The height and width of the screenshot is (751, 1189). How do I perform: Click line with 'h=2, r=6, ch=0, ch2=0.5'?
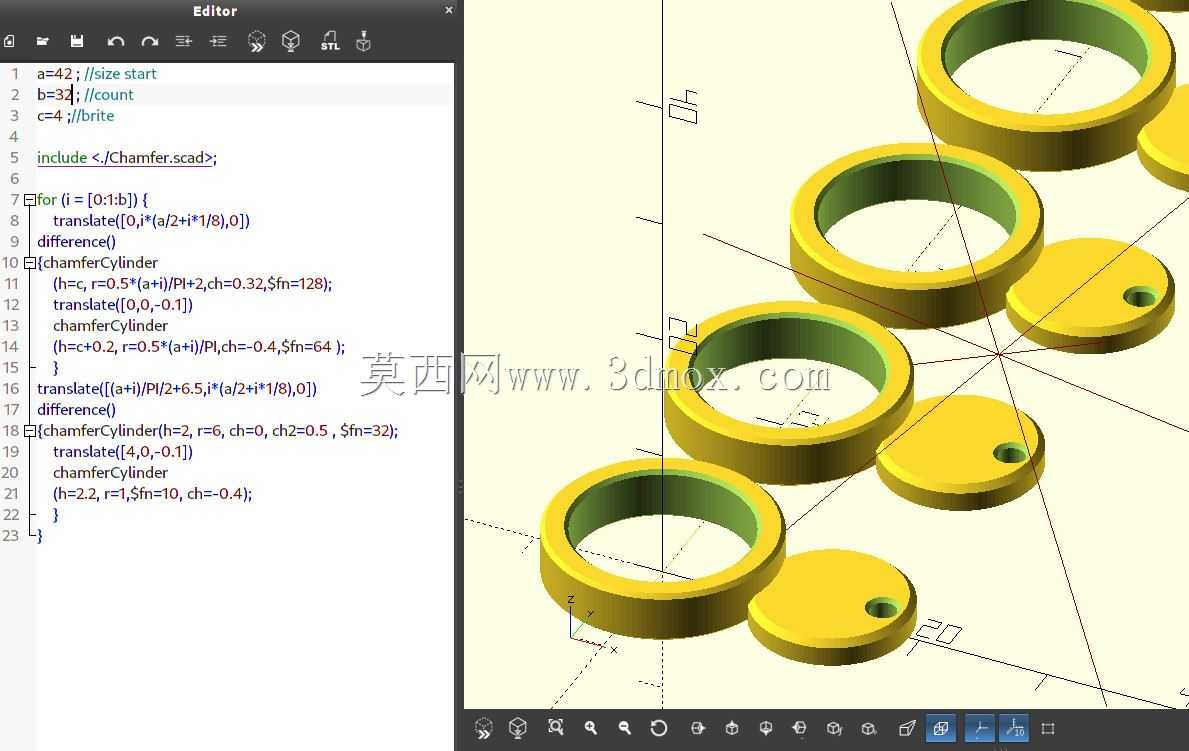tap(217, 431)
